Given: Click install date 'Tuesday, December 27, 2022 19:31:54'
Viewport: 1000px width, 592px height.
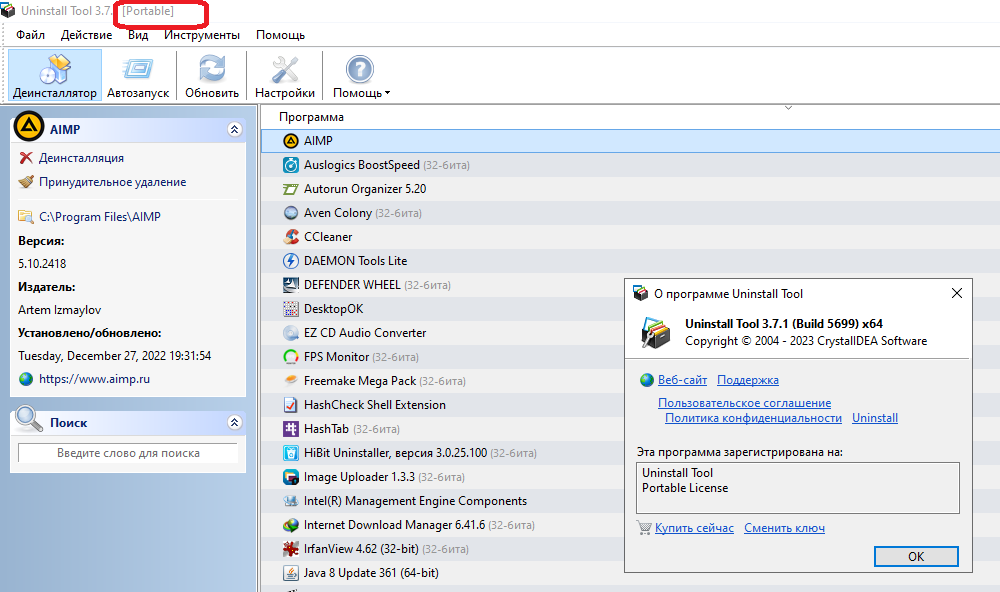Looking at the screenshot, I should (115, 356).
